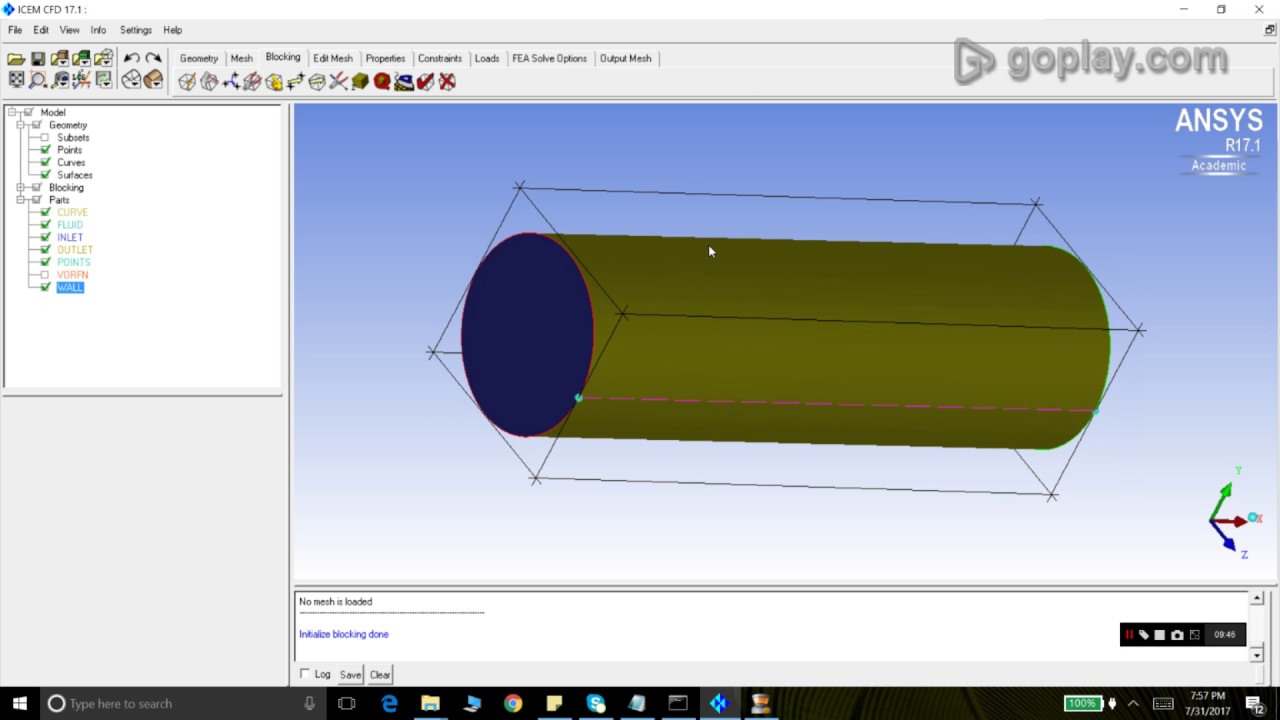The image size is (1280, 720).
Task: Select the Move Vertex tool
Action: [296, 82]
